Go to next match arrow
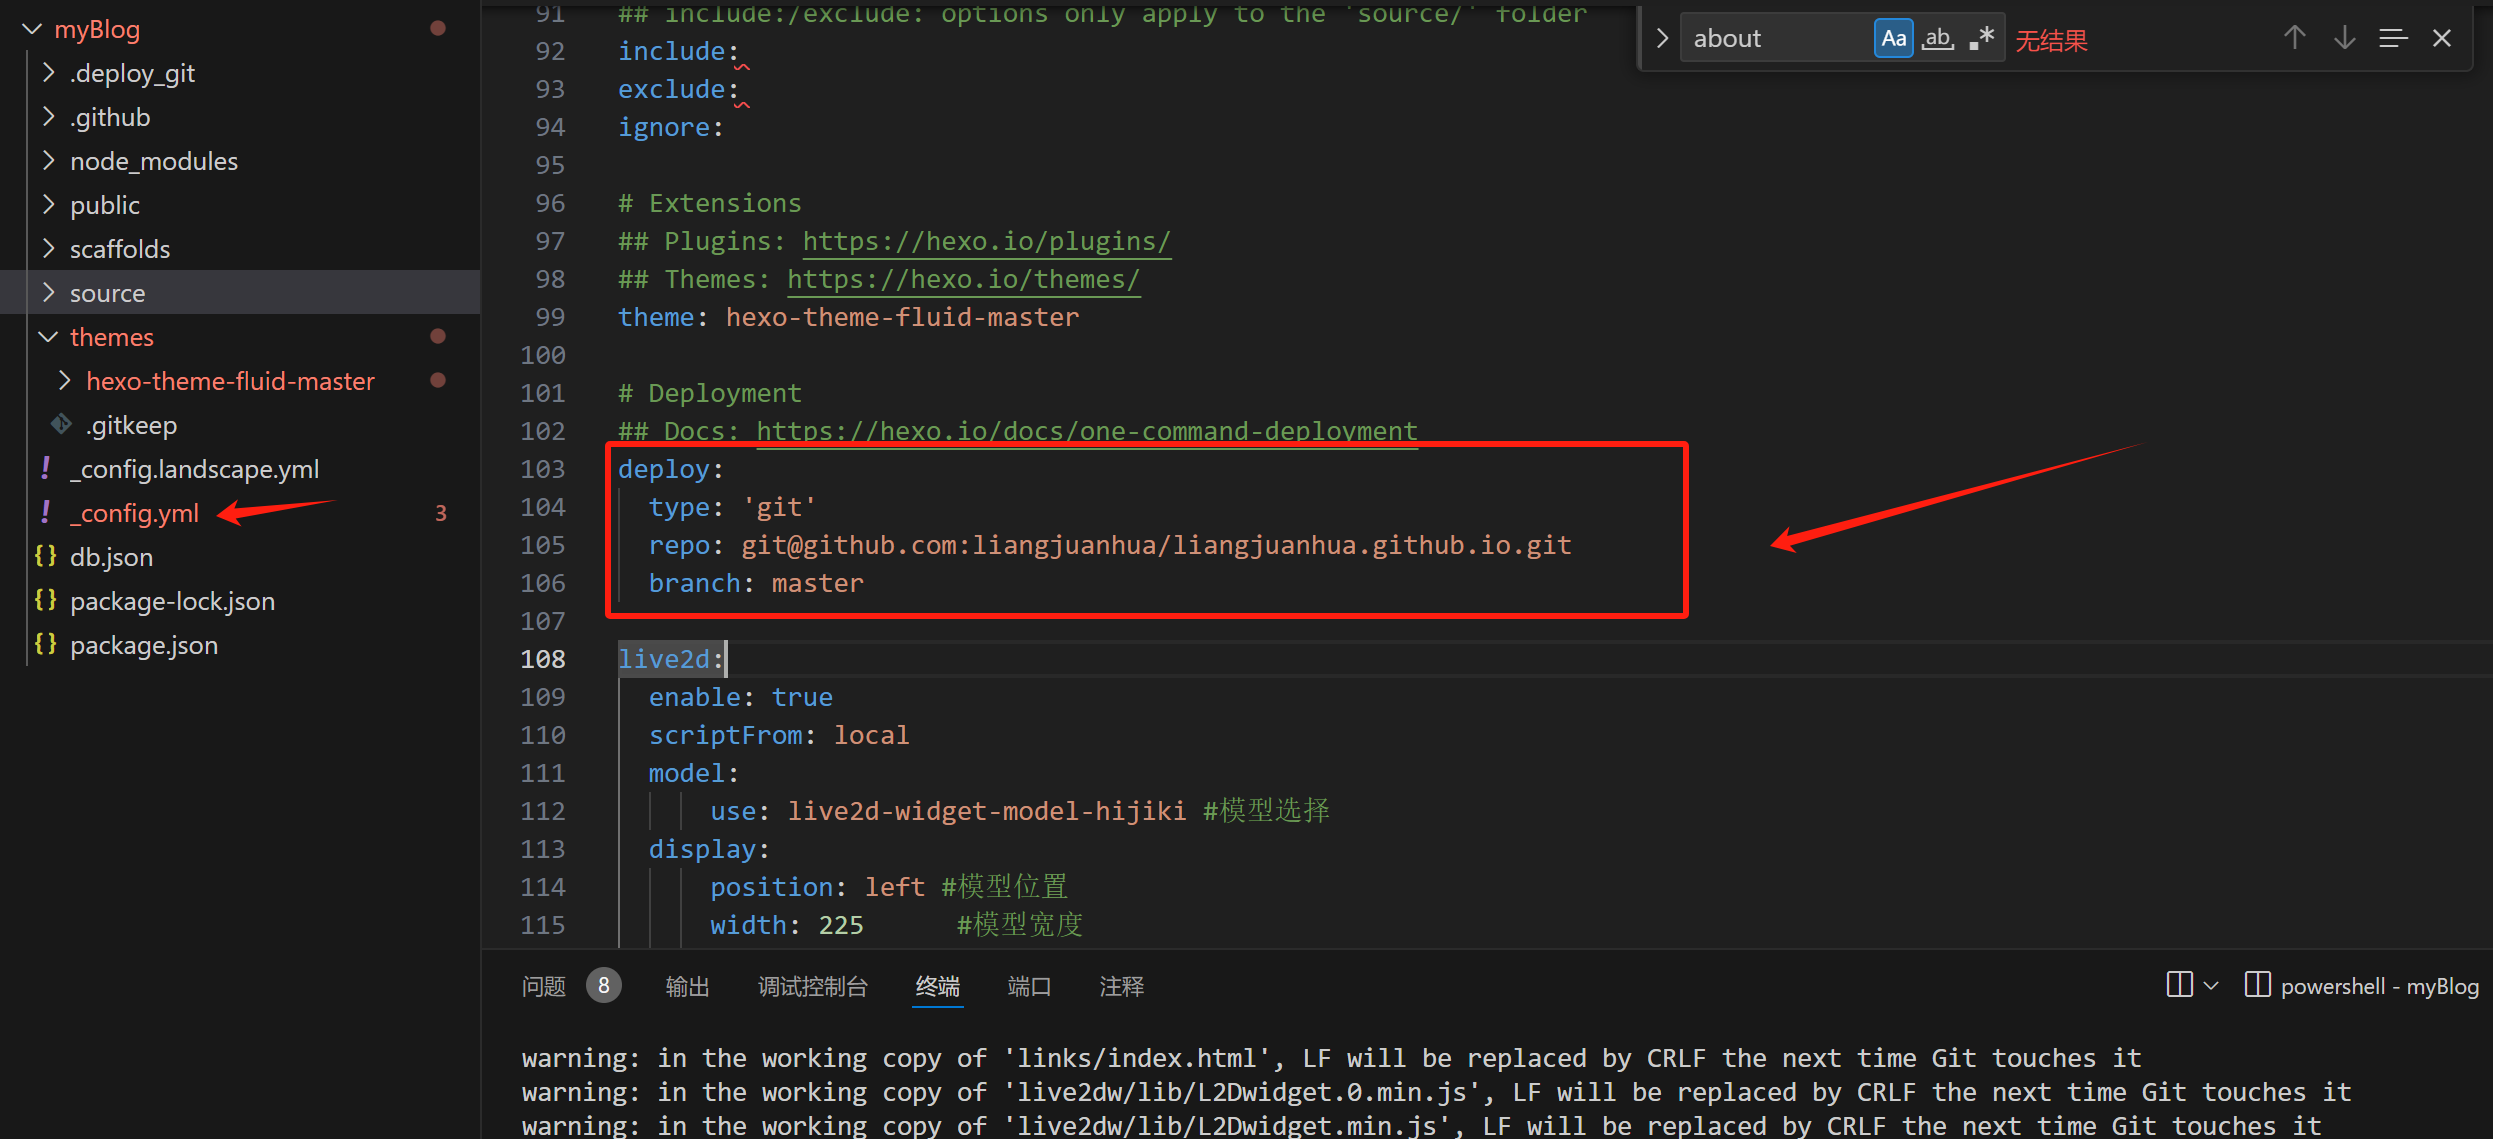The width and height of the screenshot is (2493, 1139). pyautogui.click(x=2344, y=39)
